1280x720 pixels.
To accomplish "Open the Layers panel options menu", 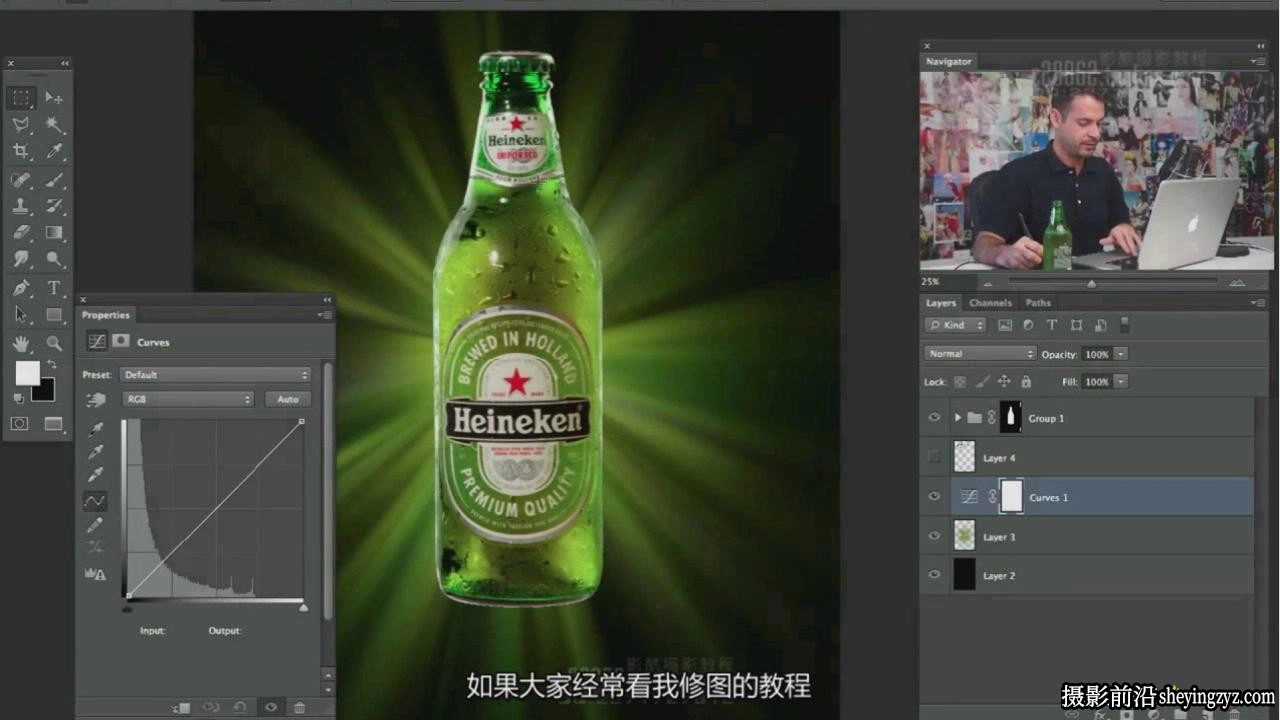I will pos(1258,302).
